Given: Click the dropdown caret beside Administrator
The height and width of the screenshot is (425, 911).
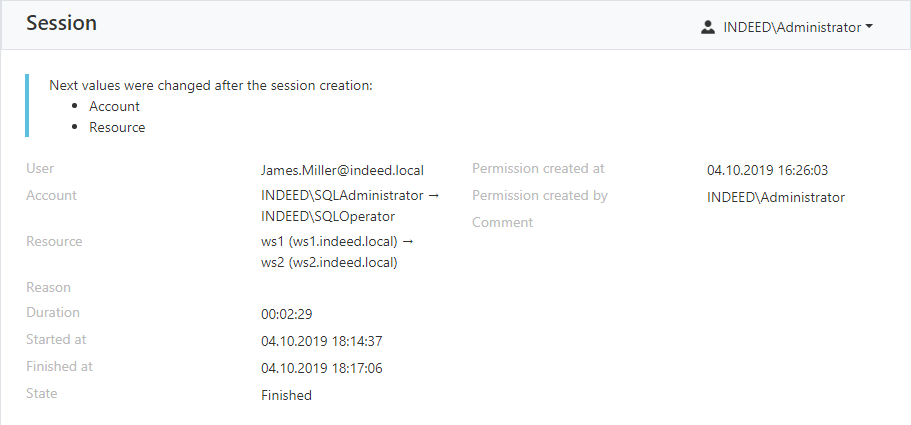Looking at the screenshot, I should [x=869, y=27].
